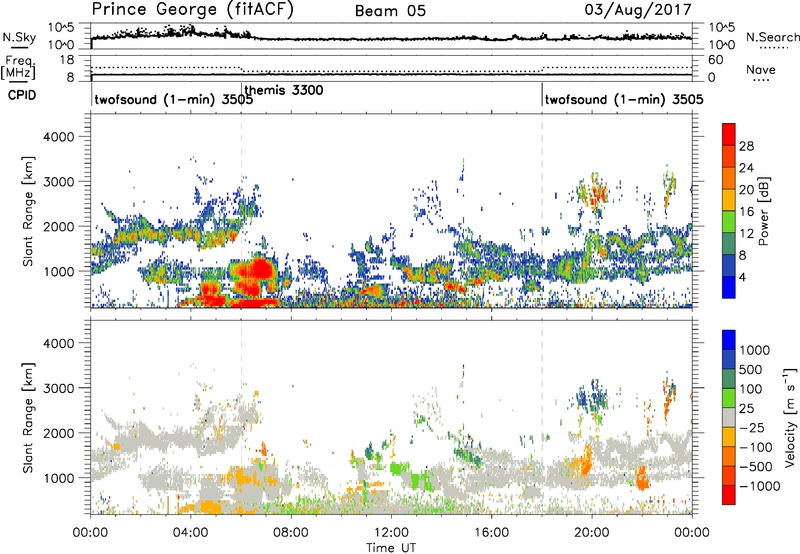Click the '-1000' tick on the velocity colorbar
The width and height of the screenshot is (800, 554).
tap(760, 486)
